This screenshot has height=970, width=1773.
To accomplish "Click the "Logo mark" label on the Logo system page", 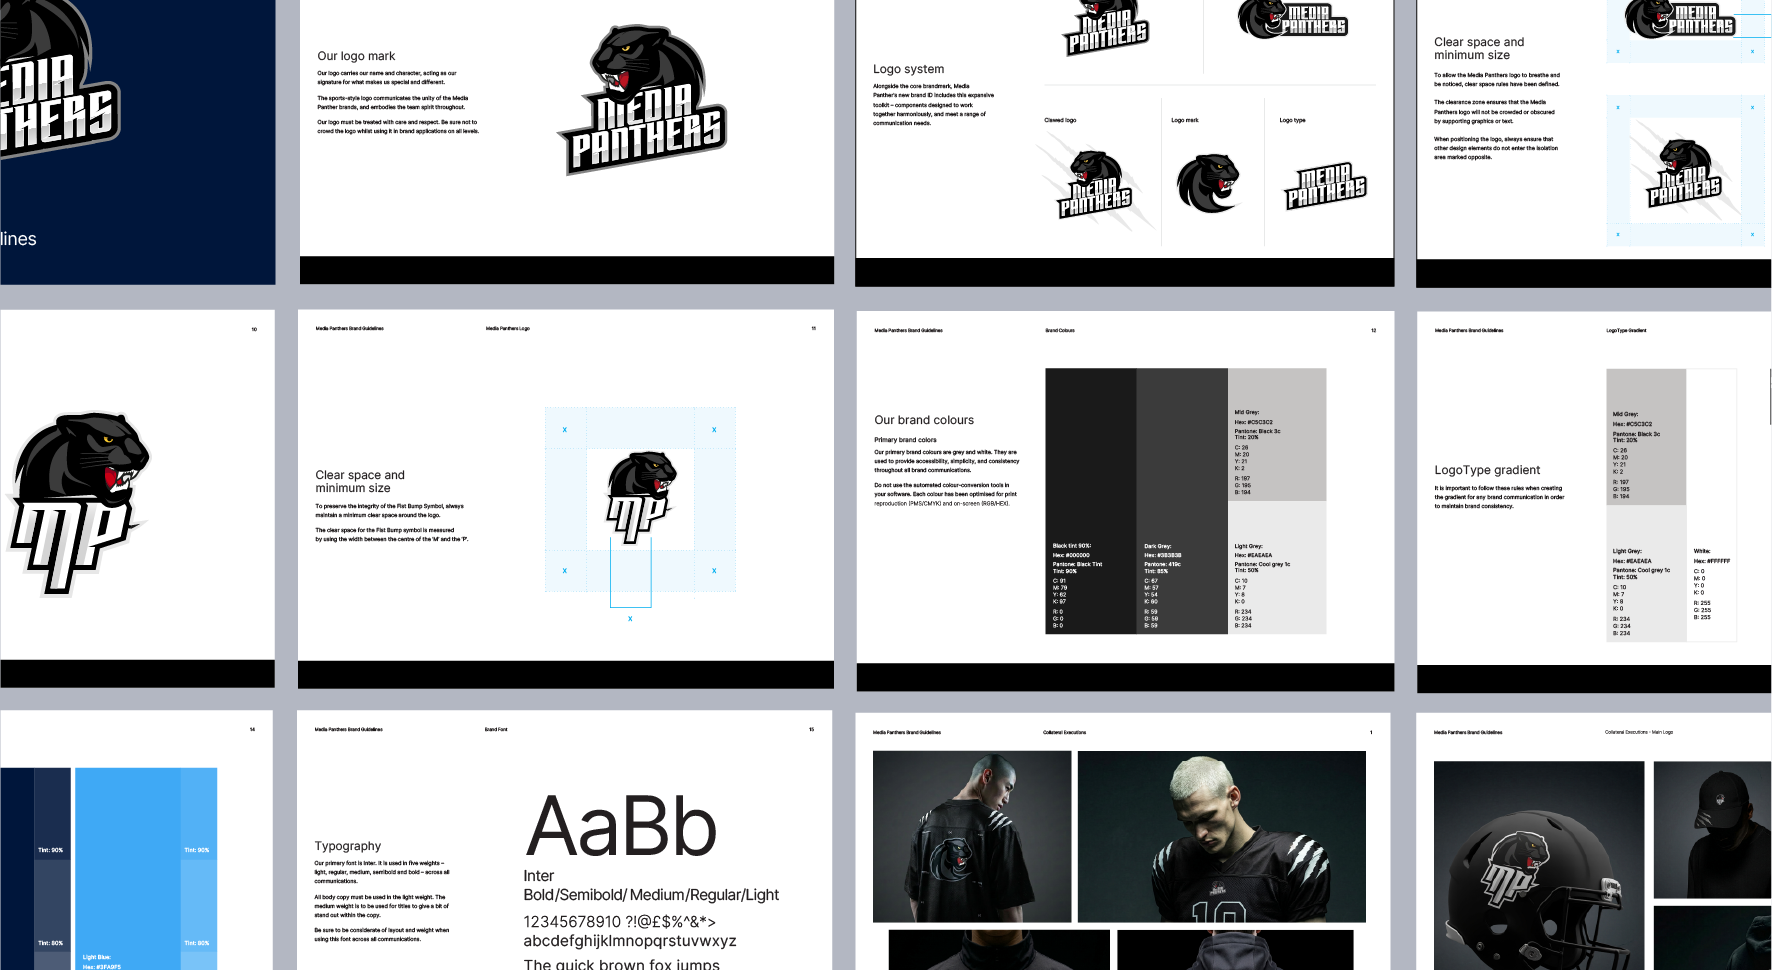I will point(1185,120).
